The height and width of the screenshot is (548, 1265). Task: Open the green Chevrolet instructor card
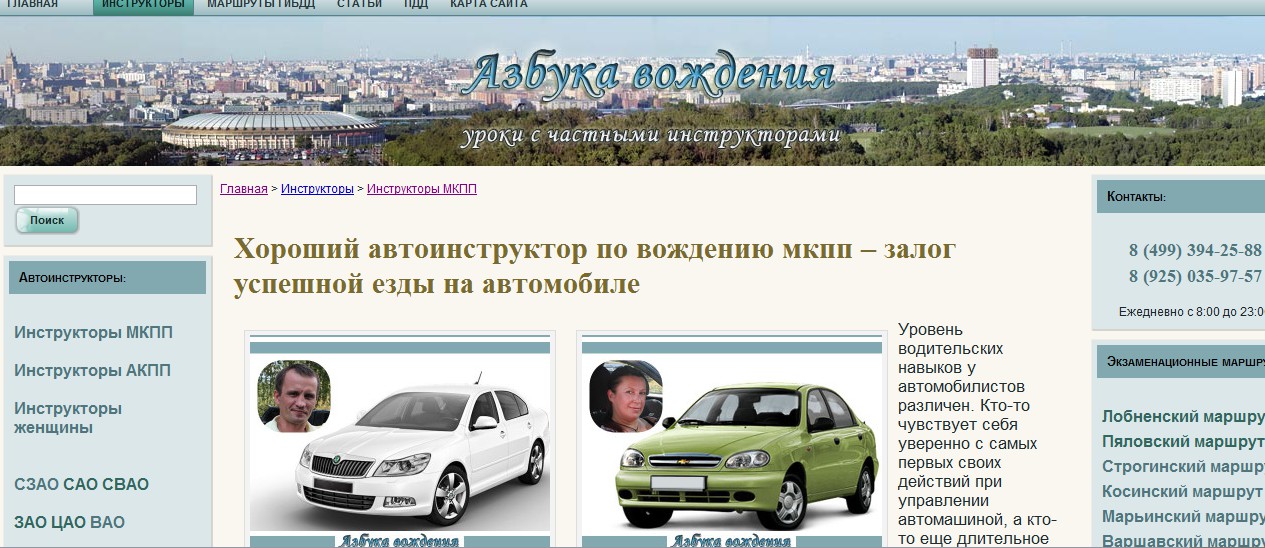click(x=731, y=440)
